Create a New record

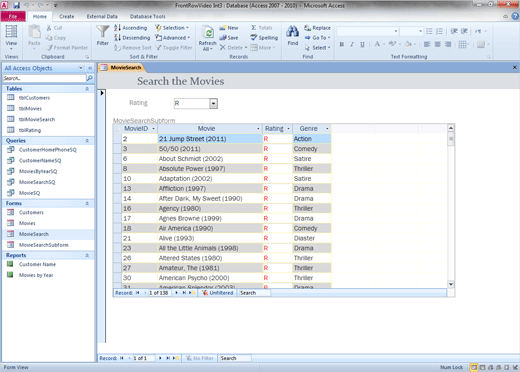pos(229,28)
